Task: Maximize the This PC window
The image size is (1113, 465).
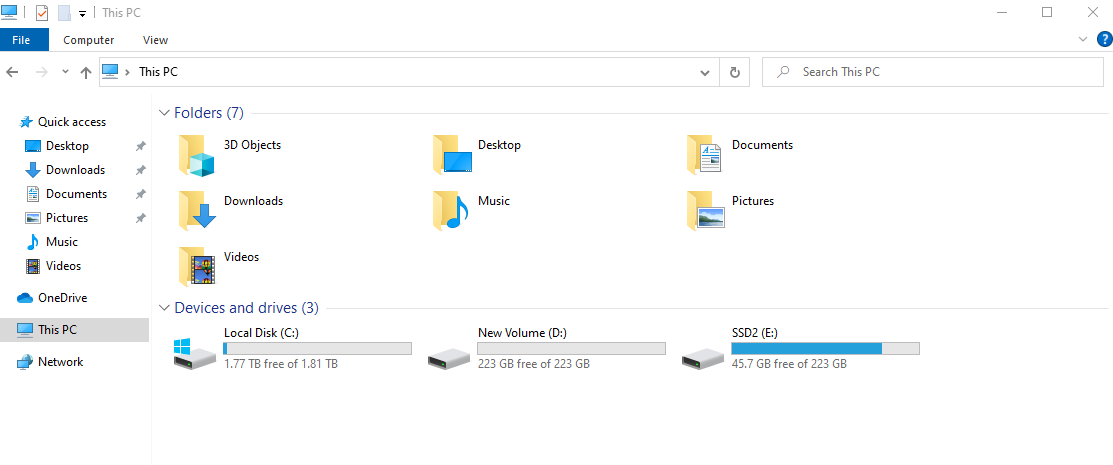Action: (x=1047, y=13)
